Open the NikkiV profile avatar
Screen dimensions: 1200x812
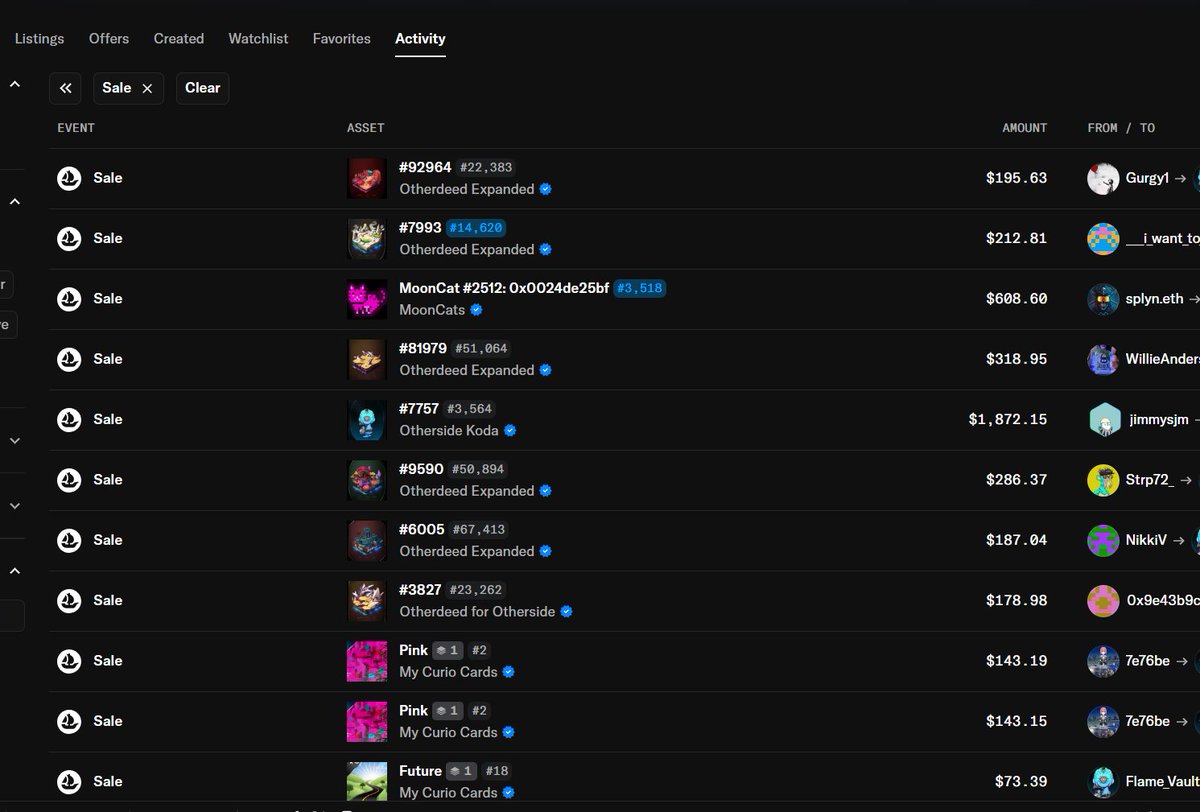coord(1103,540)
